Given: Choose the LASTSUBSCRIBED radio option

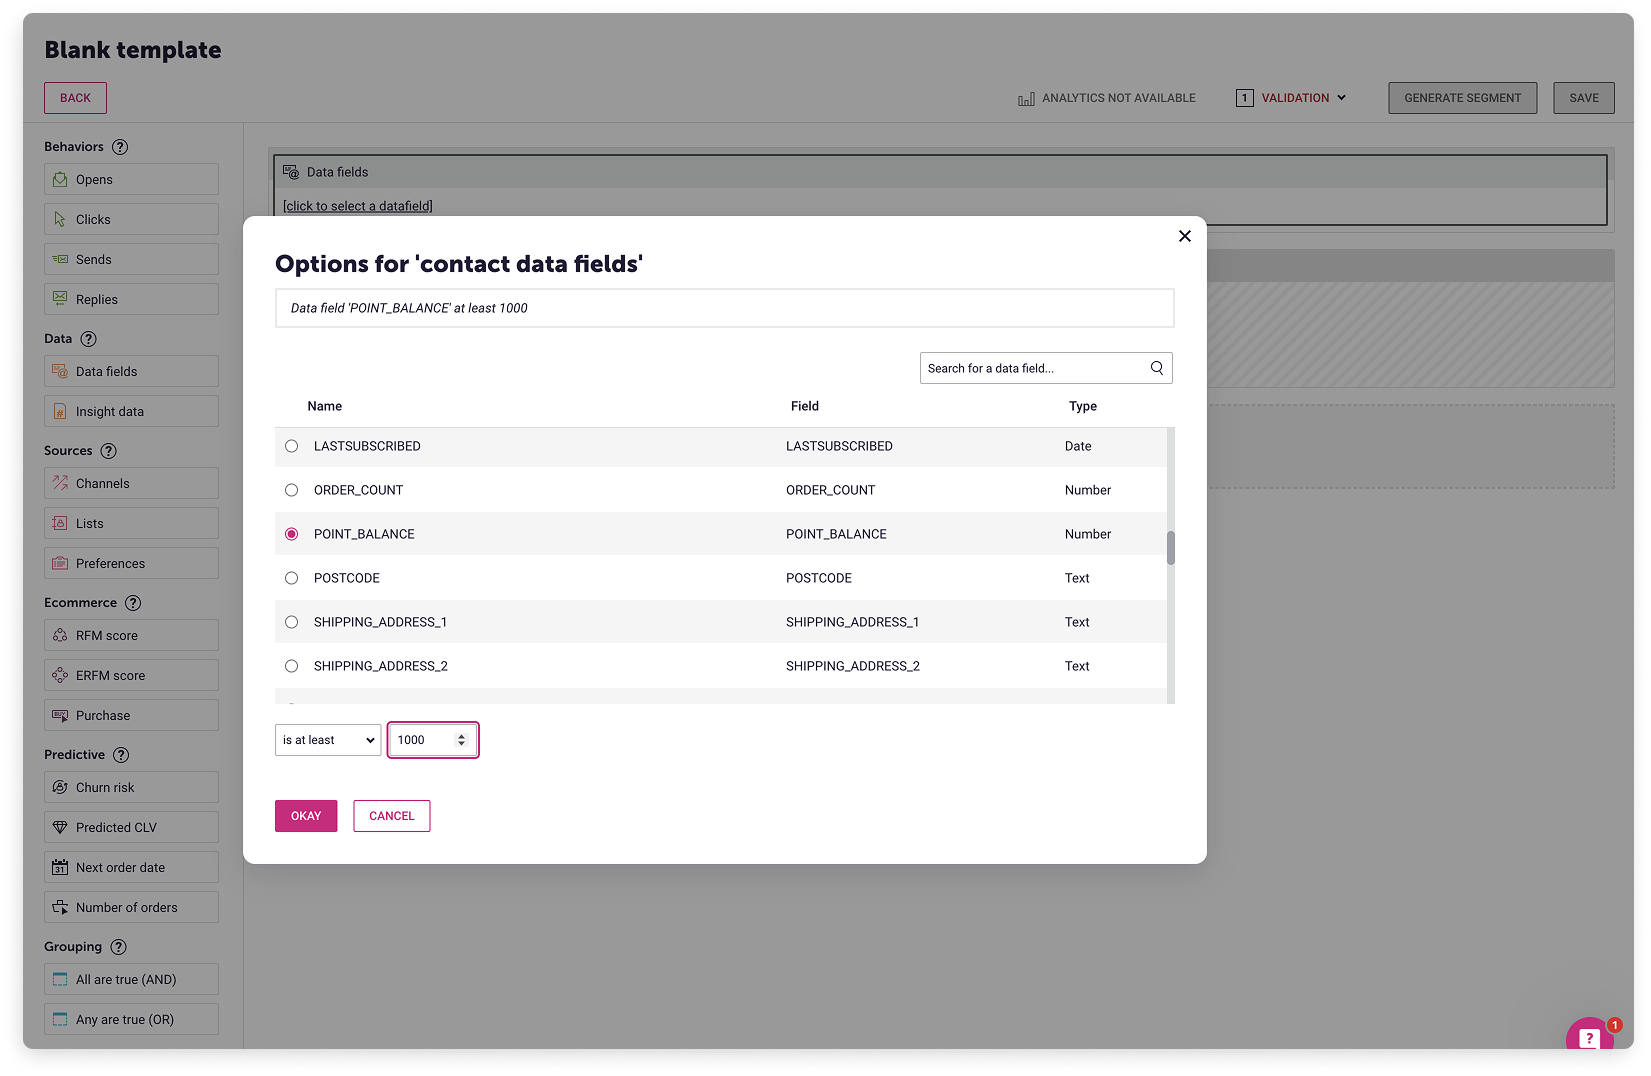Looking at the screenshot, I should coord(291,446).
